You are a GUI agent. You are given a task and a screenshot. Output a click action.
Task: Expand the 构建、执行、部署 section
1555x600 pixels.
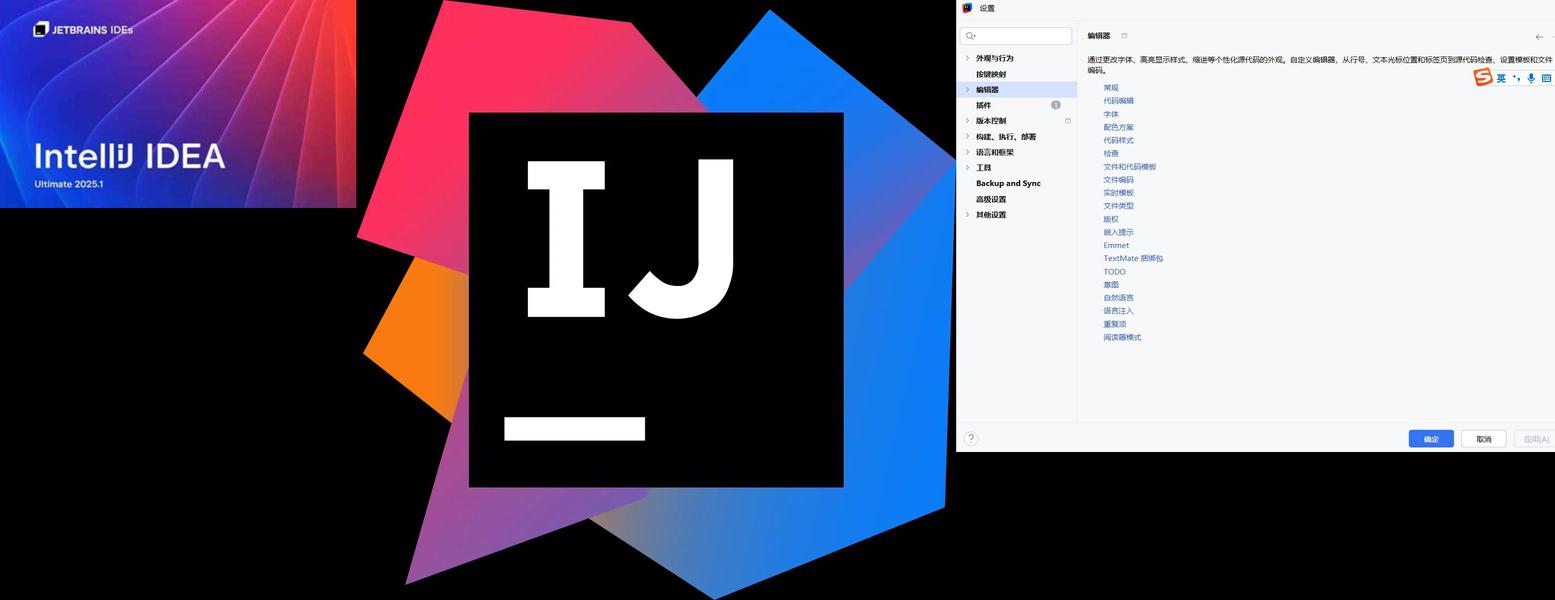[967, 137]
